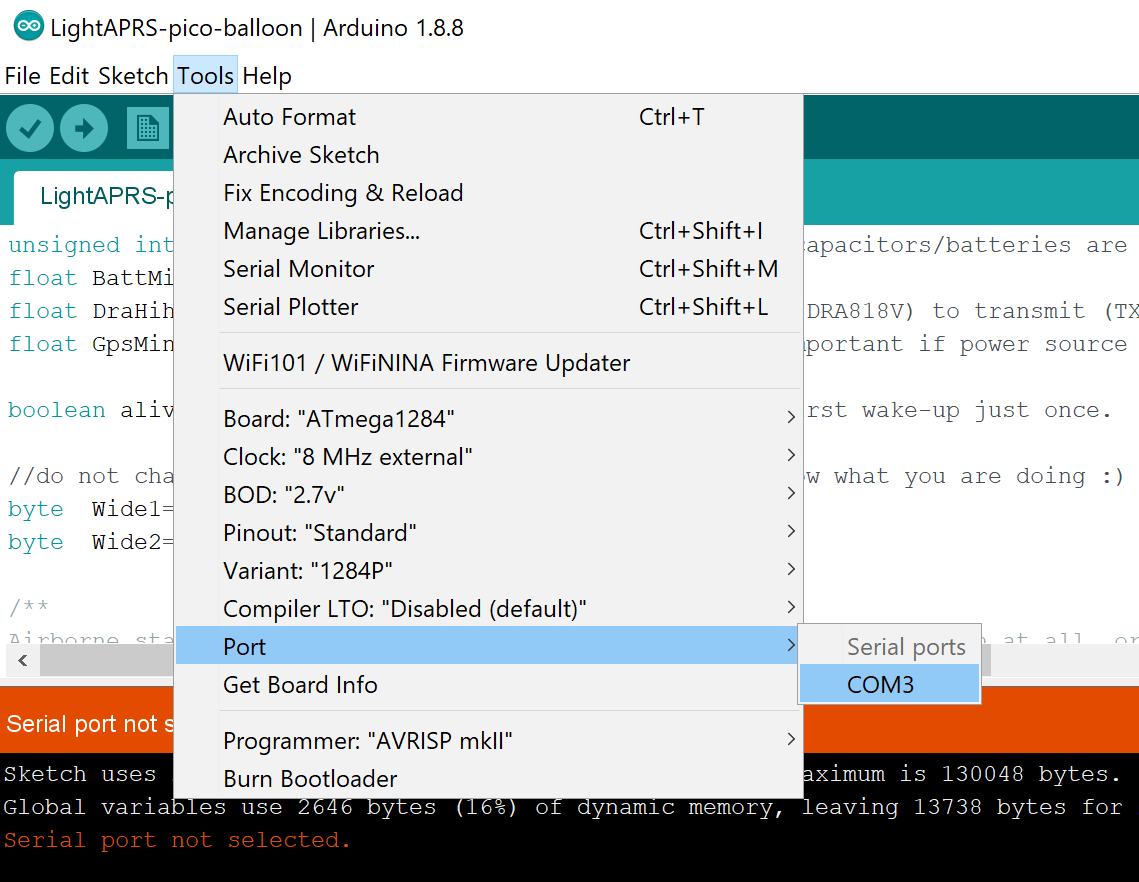
Task: Launch Serial Monitor from the menu
Action: pyautogui.click(x=488, y=269)
